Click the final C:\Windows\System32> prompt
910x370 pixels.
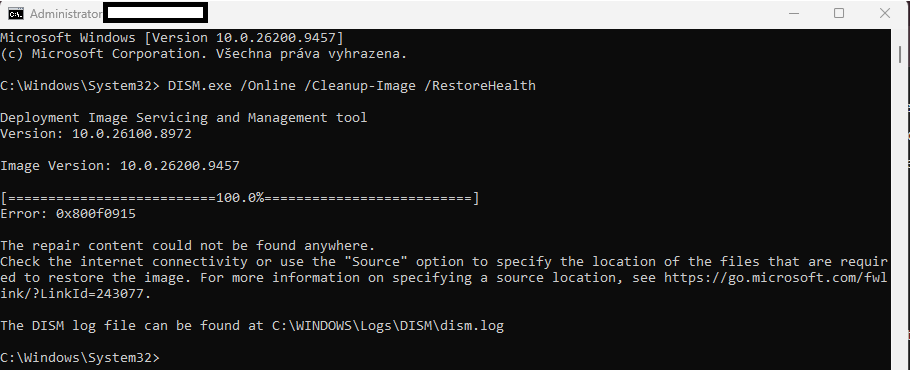tap(80, 358)
